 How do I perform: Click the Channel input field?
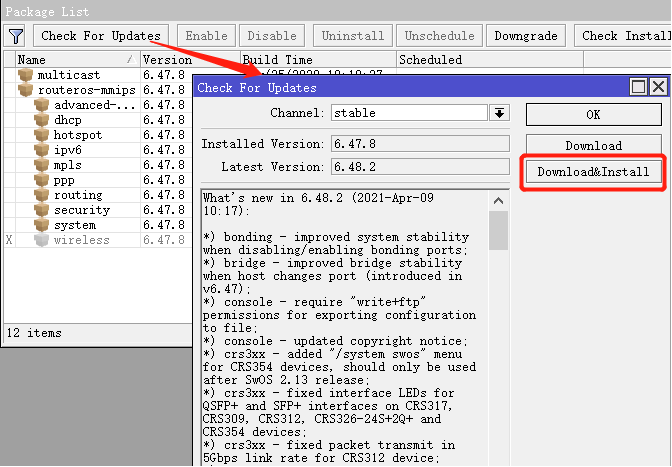(408, 113)
